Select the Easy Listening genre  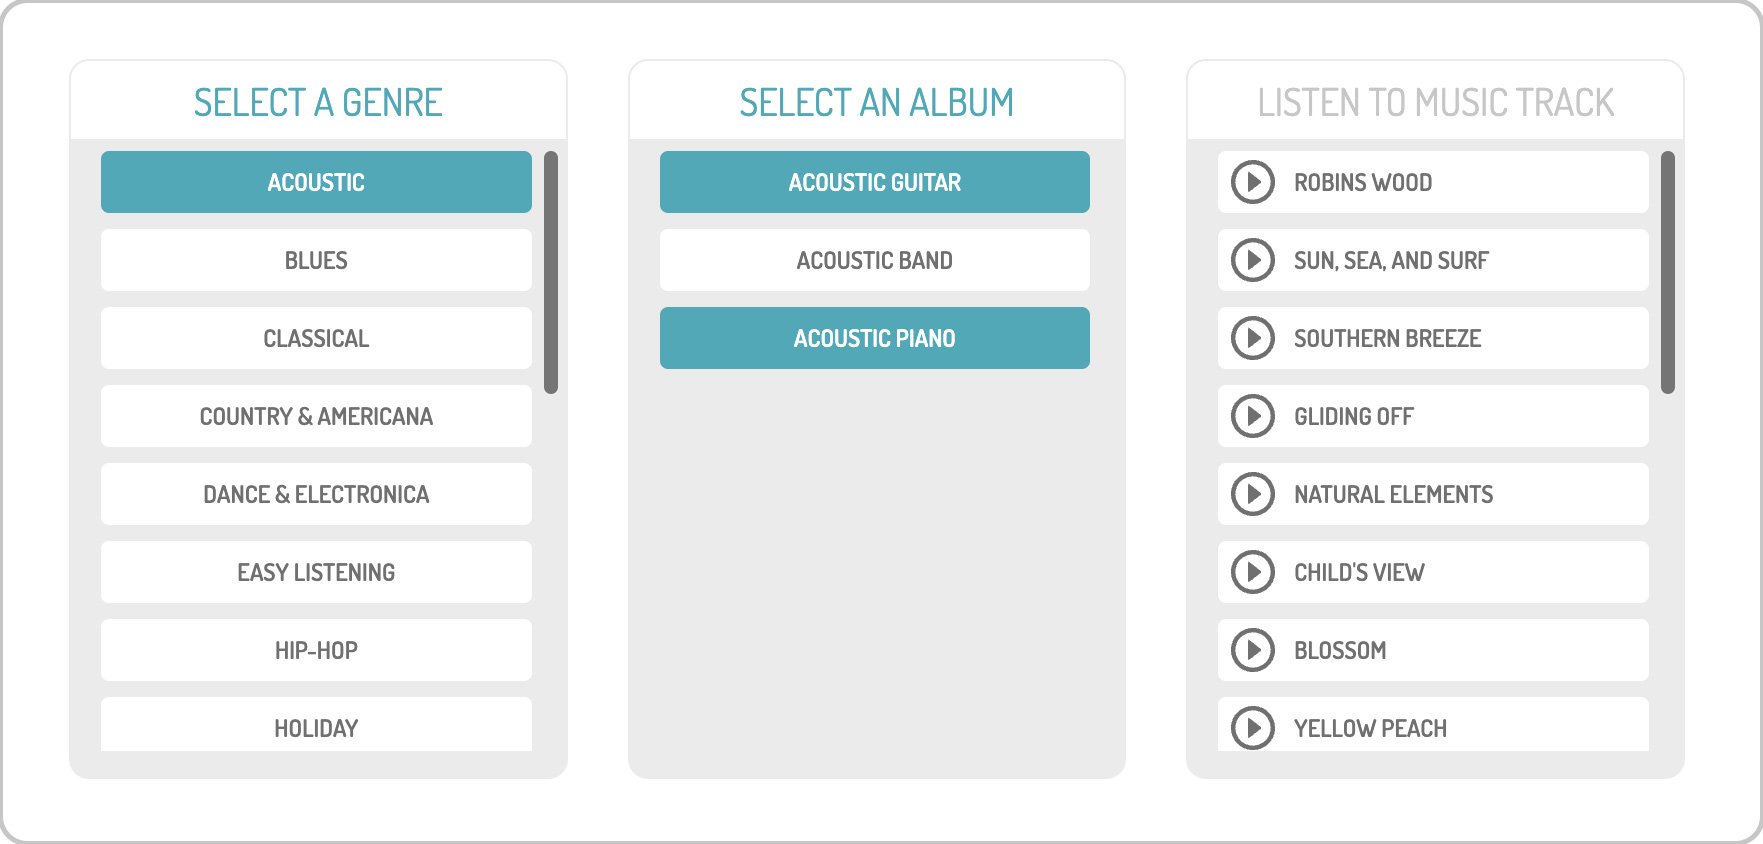coord(315,572)
